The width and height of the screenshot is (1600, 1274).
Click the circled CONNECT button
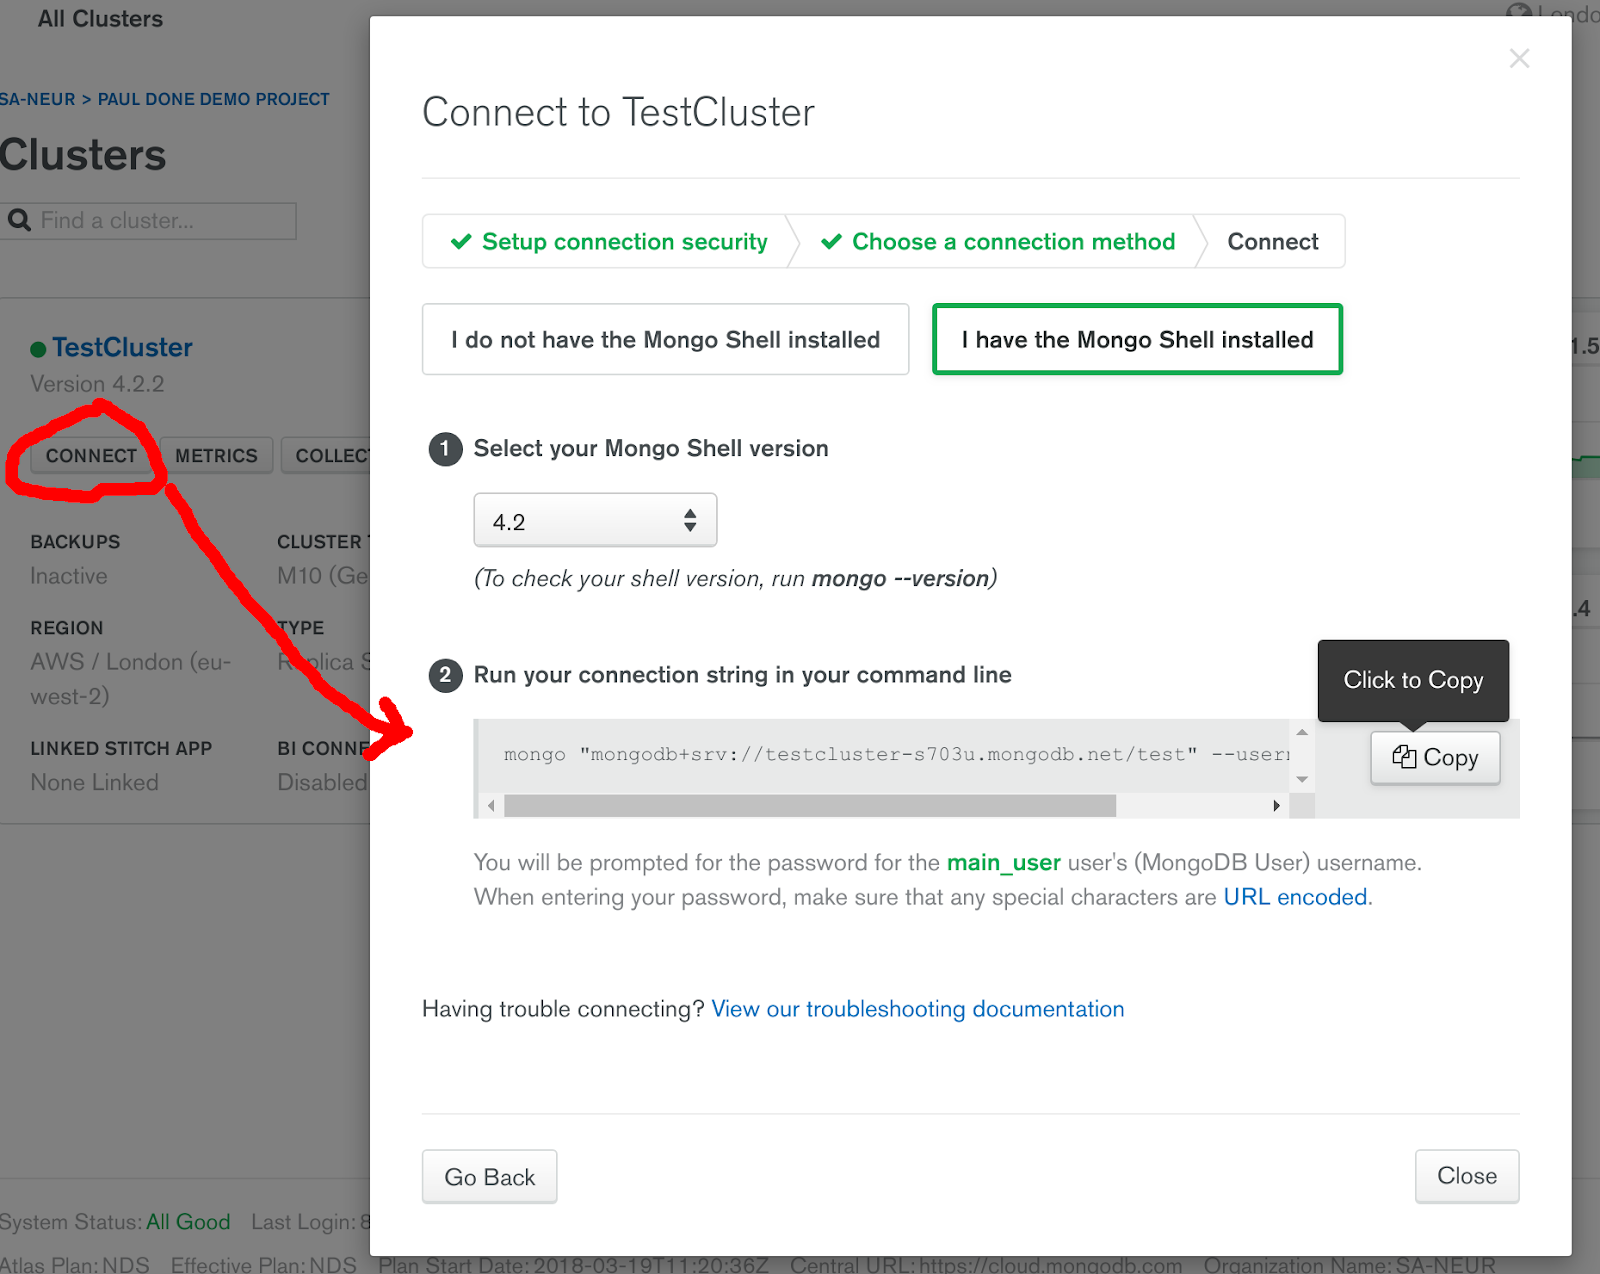pyautogui.click(x=90, y=455)
